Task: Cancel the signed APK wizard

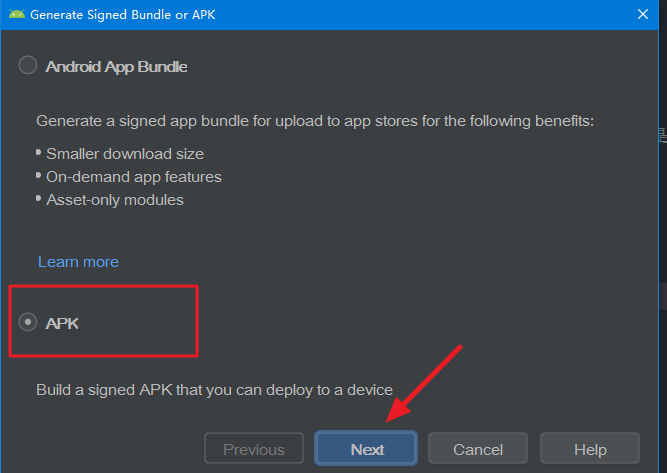Action: [x=478, y=448]
